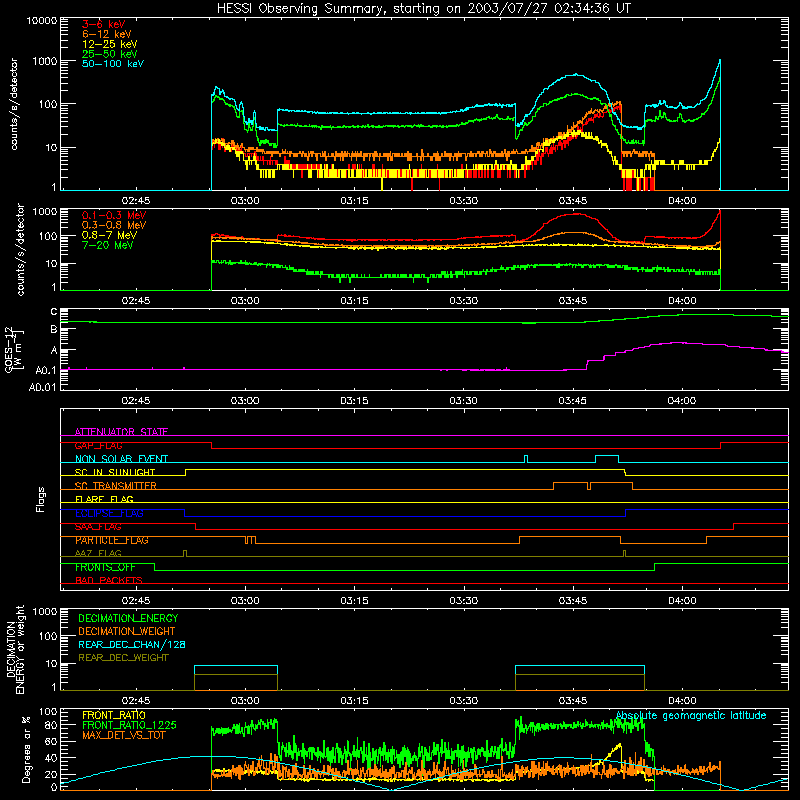Click the Absolute geomagnetic latitude label
Screen dimensions: 800x800
tap(691, 715)
